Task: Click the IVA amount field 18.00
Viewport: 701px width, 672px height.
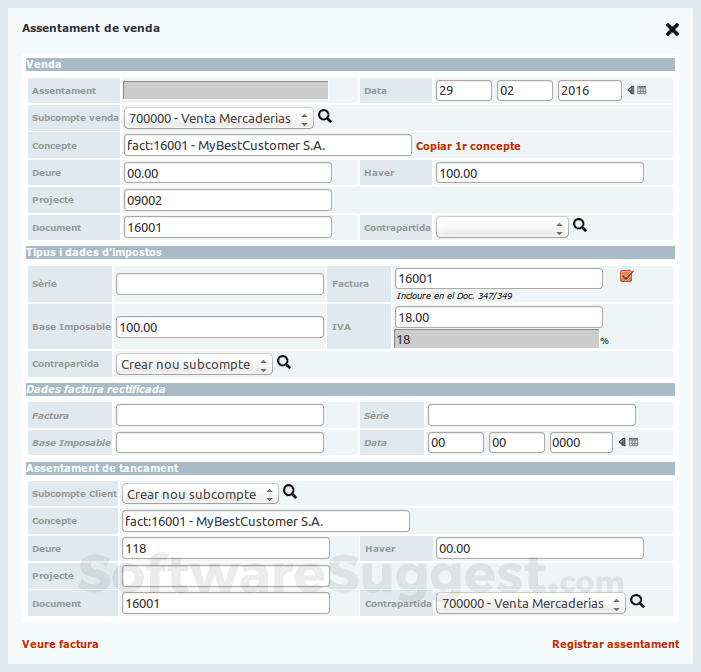Action: click(498, 317)
